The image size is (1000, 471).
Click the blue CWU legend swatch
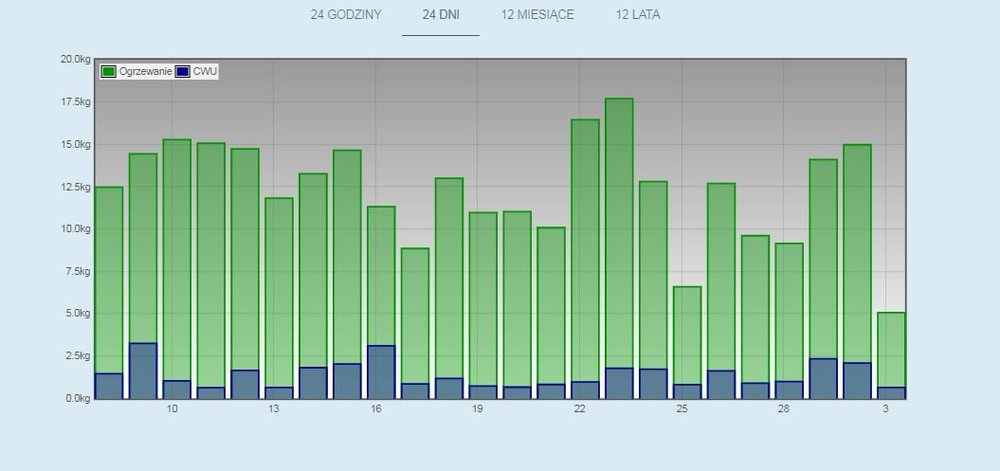(x=182, y=72)
